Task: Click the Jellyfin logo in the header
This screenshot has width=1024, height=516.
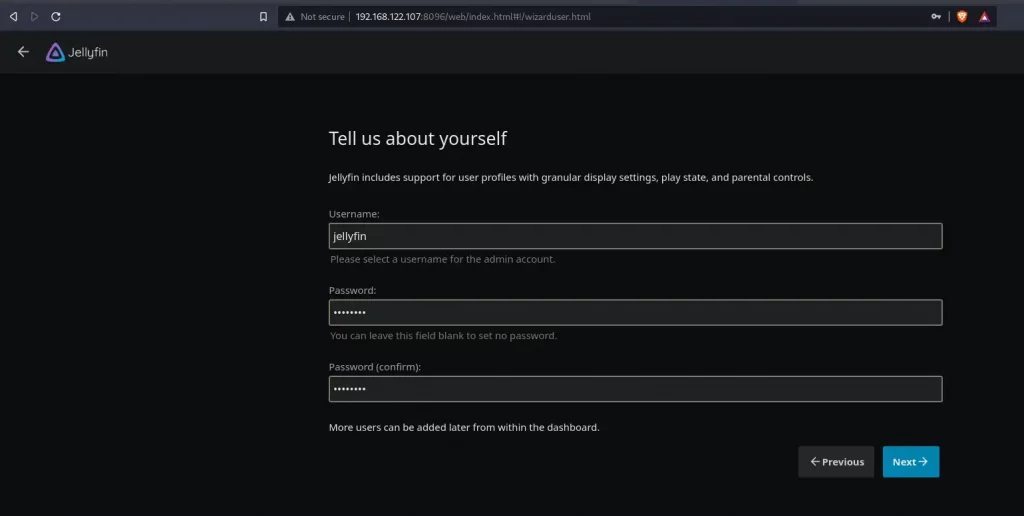Action: [77, 52]
